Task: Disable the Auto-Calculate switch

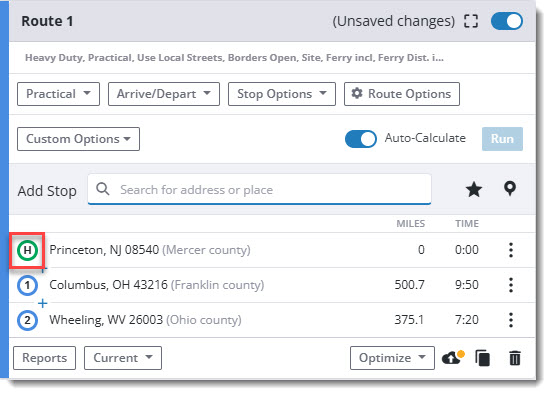Action: [361, 139]
